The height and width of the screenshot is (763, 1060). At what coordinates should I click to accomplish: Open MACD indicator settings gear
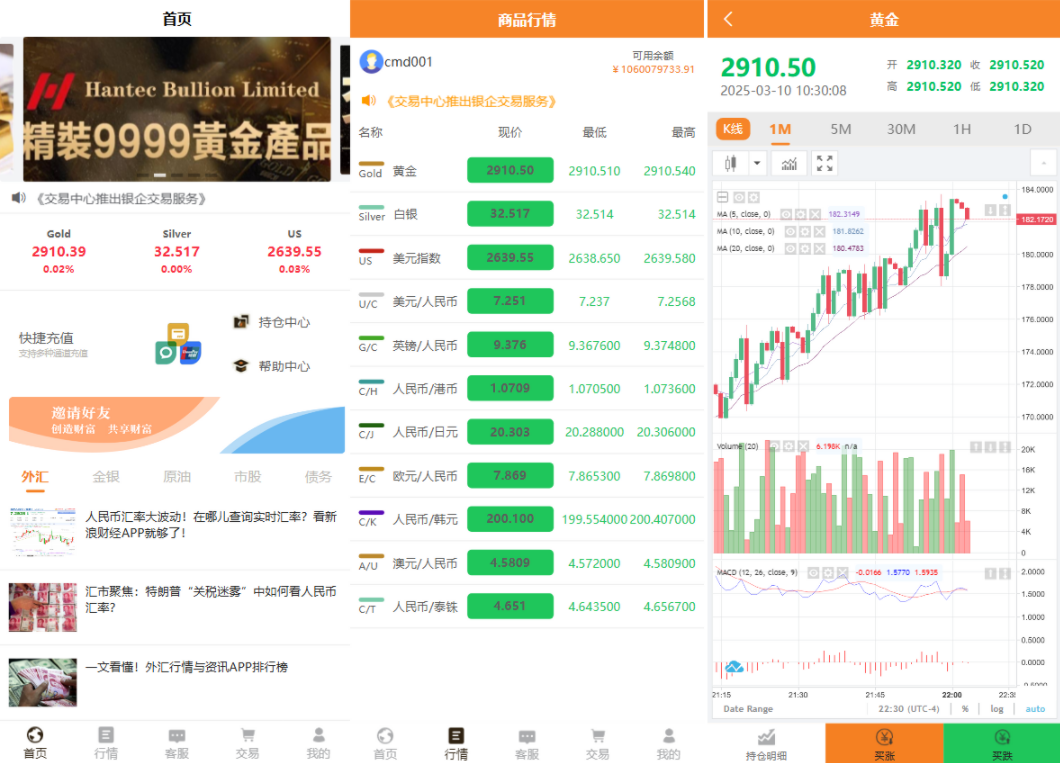828,572
